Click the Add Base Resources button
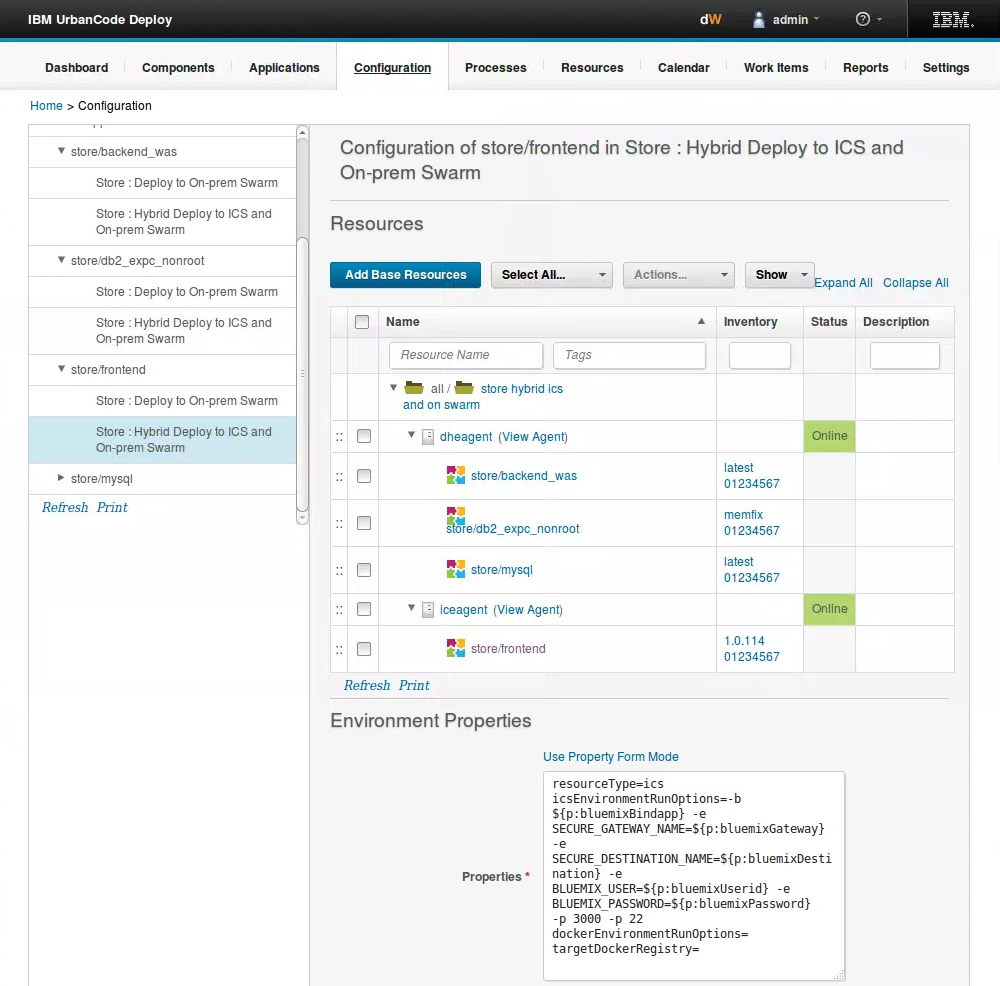 click(406, 275)
